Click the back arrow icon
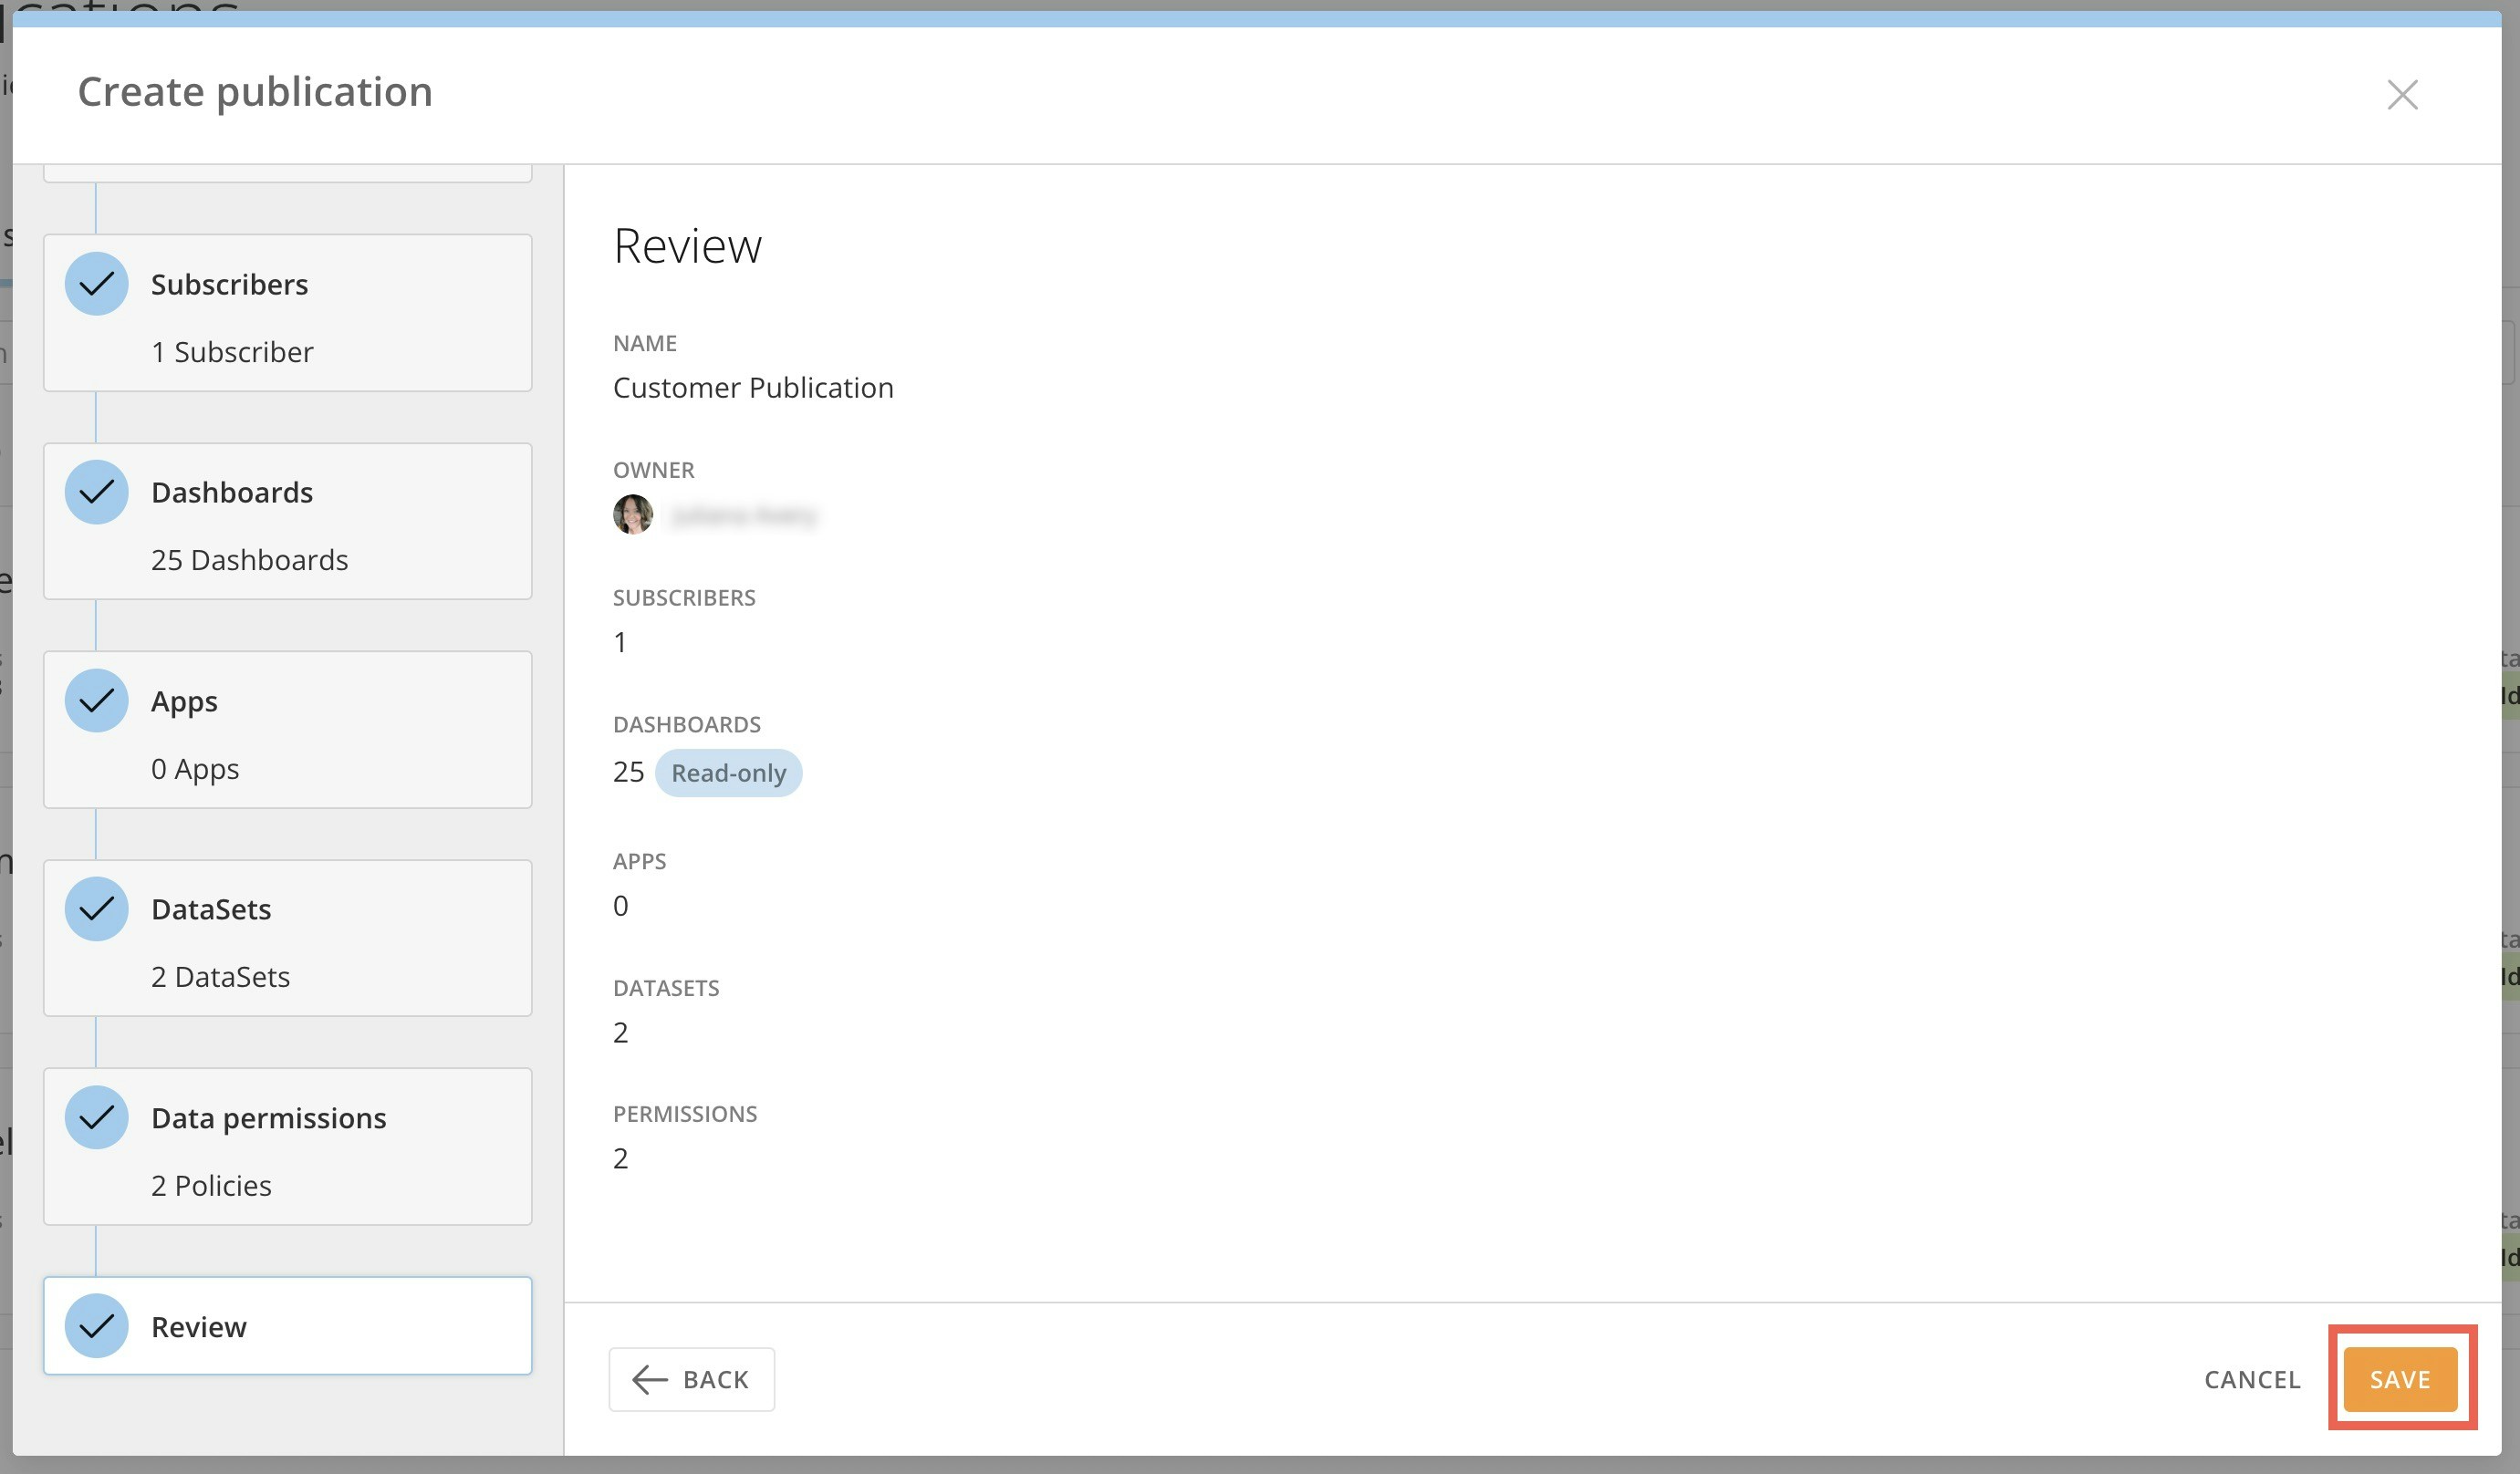 click(650, 1379)
